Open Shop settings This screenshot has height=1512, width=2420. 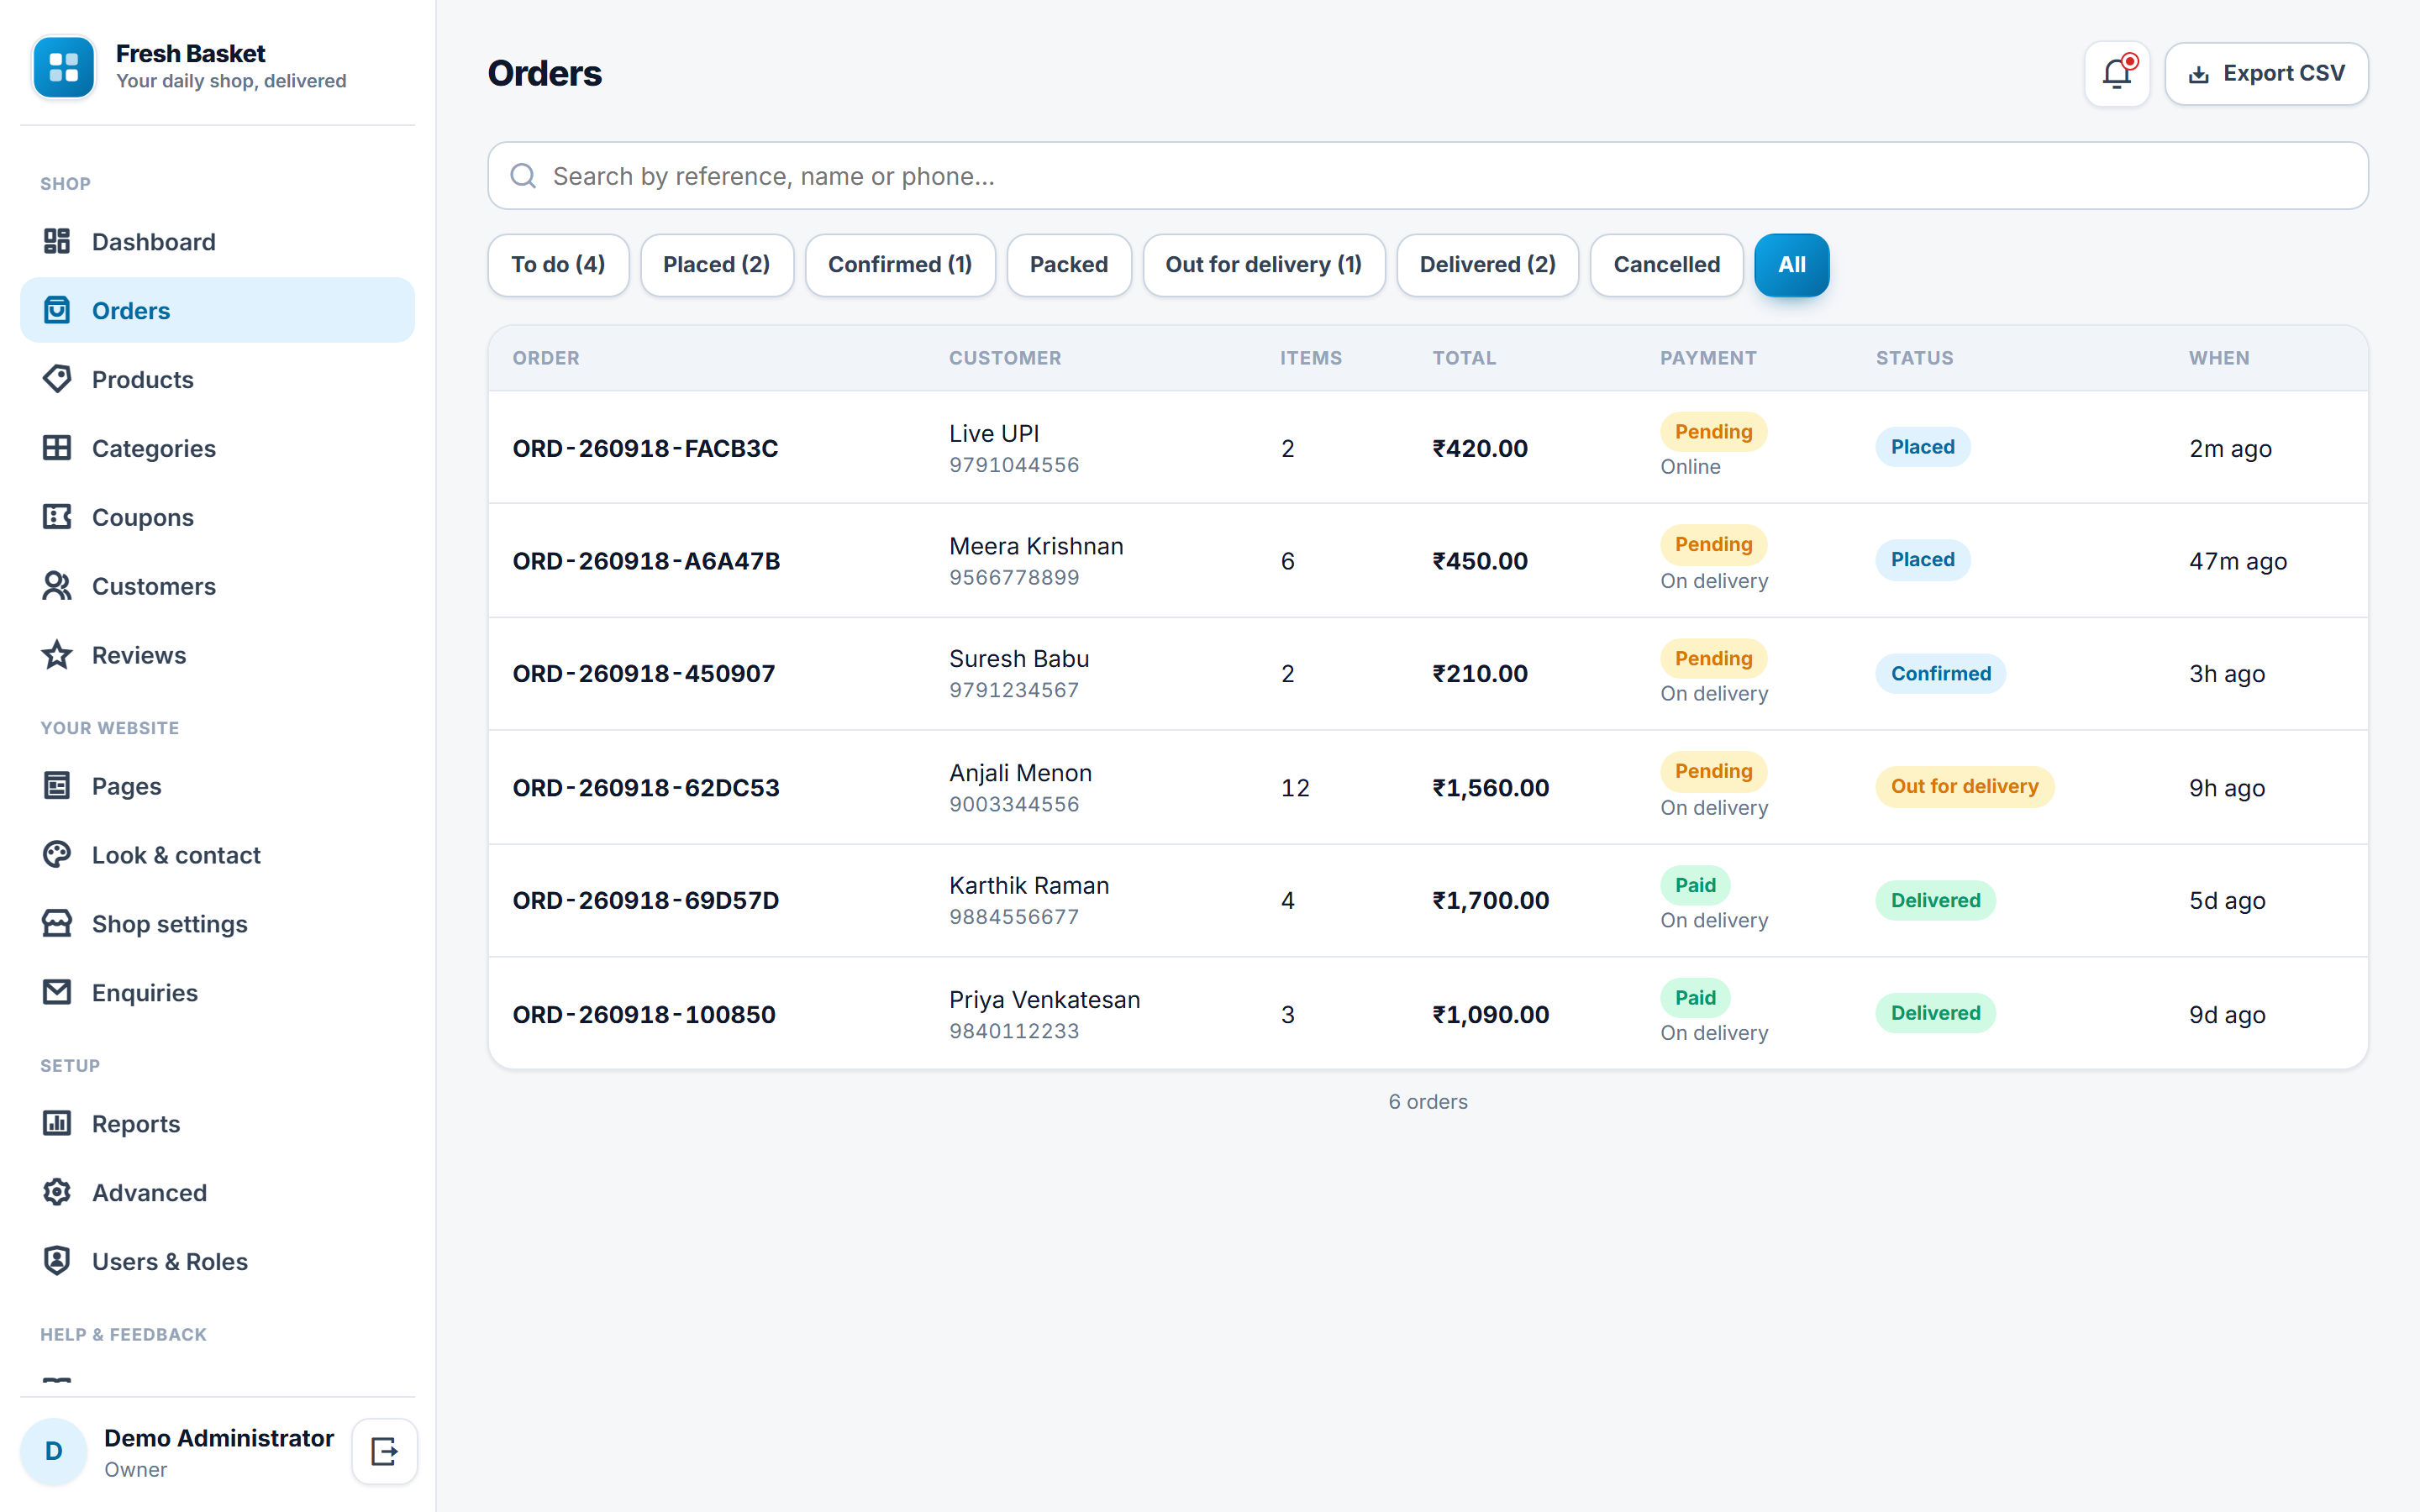click(217, 924)
